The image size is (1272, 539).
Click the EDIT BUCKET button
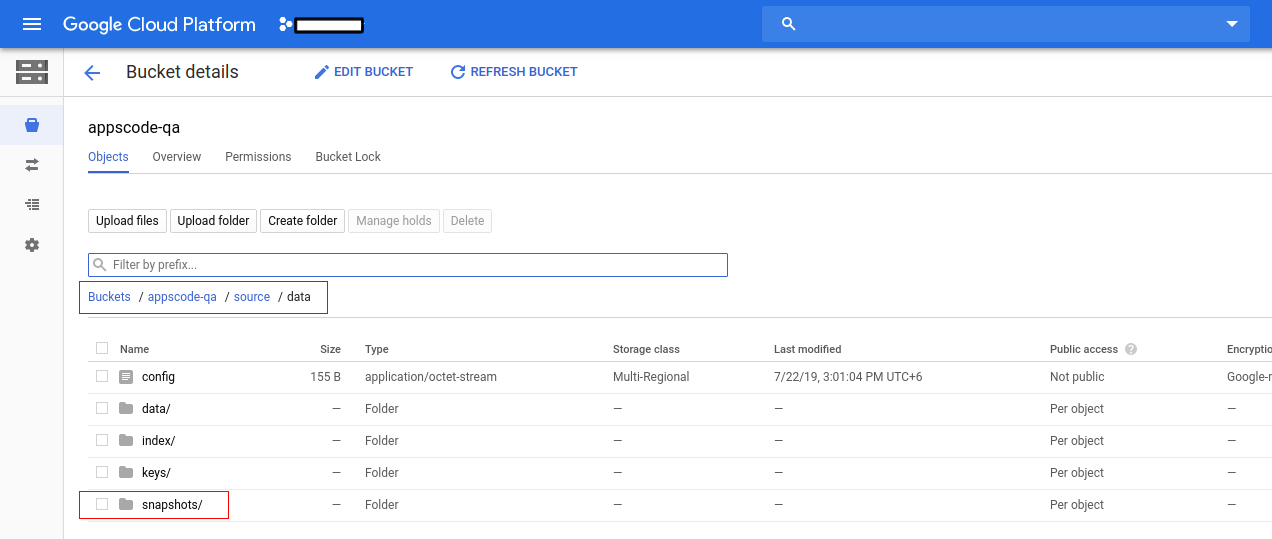click(363, 72)
